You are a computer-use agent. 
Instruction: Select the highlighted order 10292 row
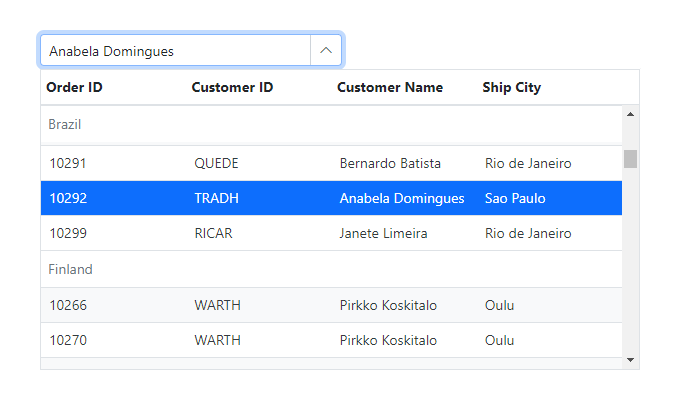(x=330, y=198)
